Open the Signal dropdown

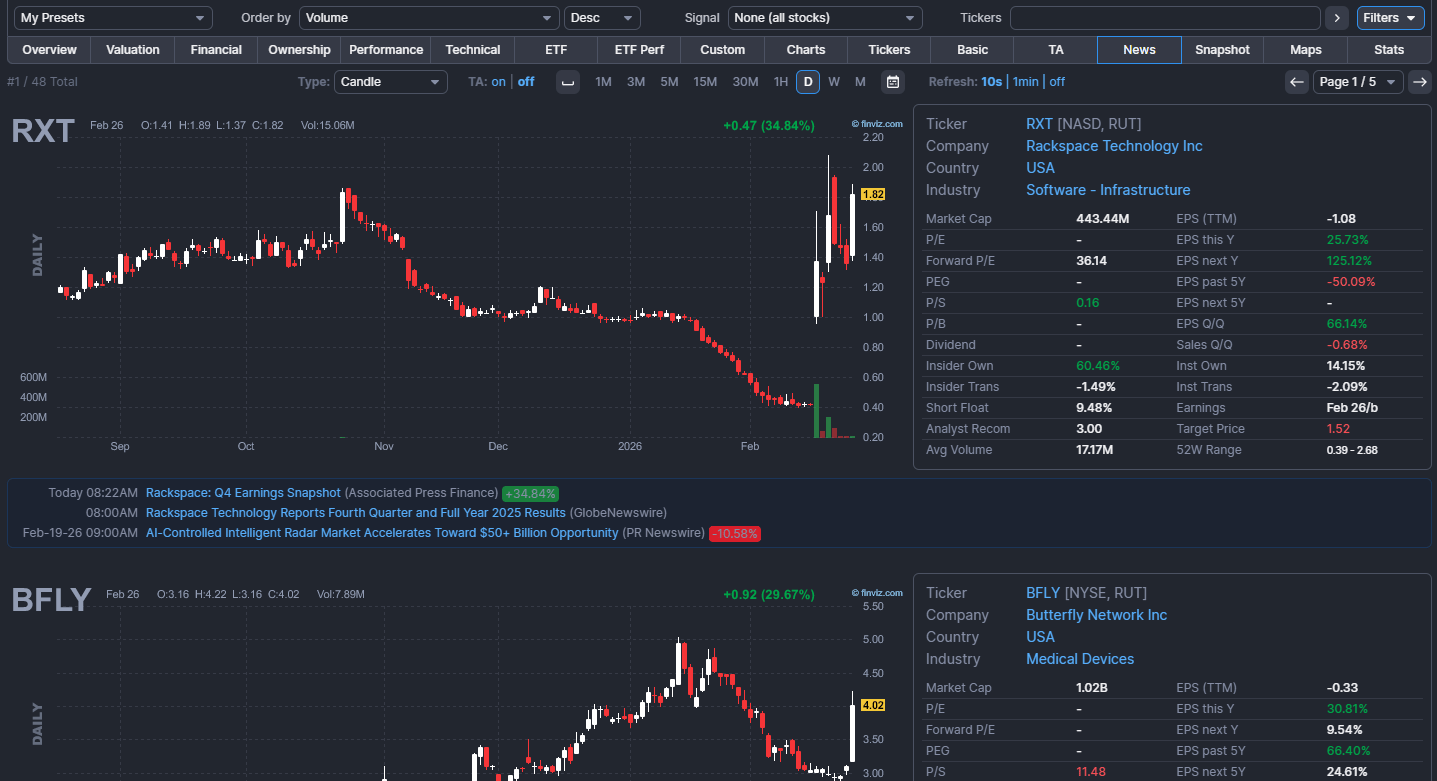tap(825, 18)
